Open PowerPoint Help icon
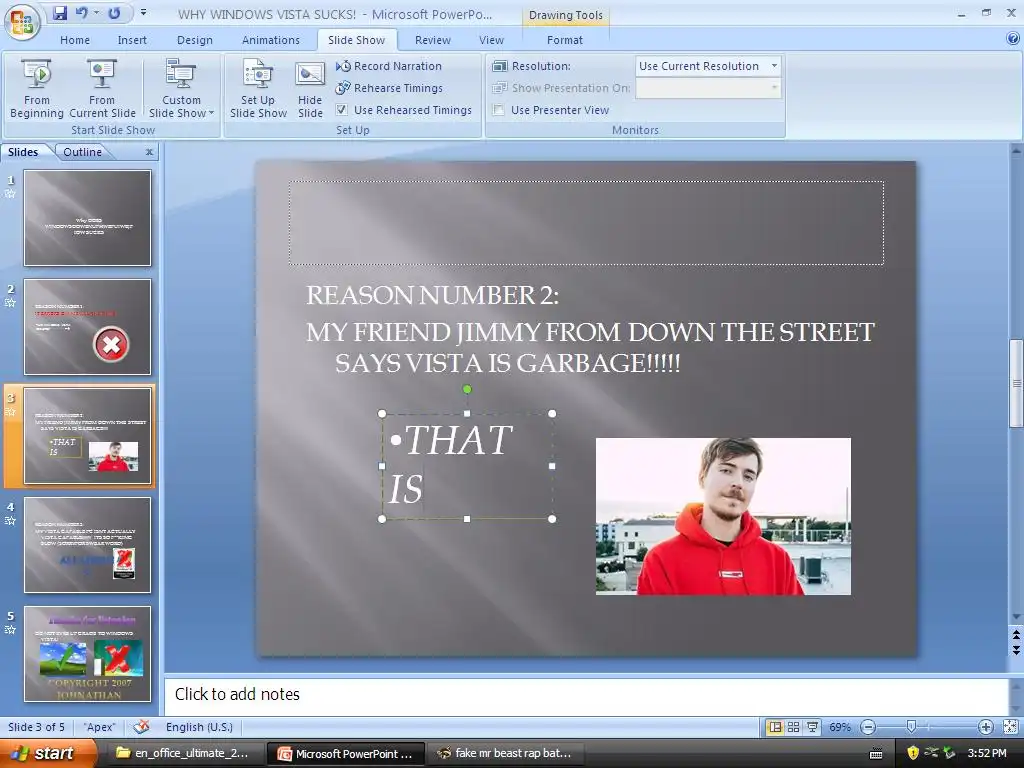 click(1013, 39)
